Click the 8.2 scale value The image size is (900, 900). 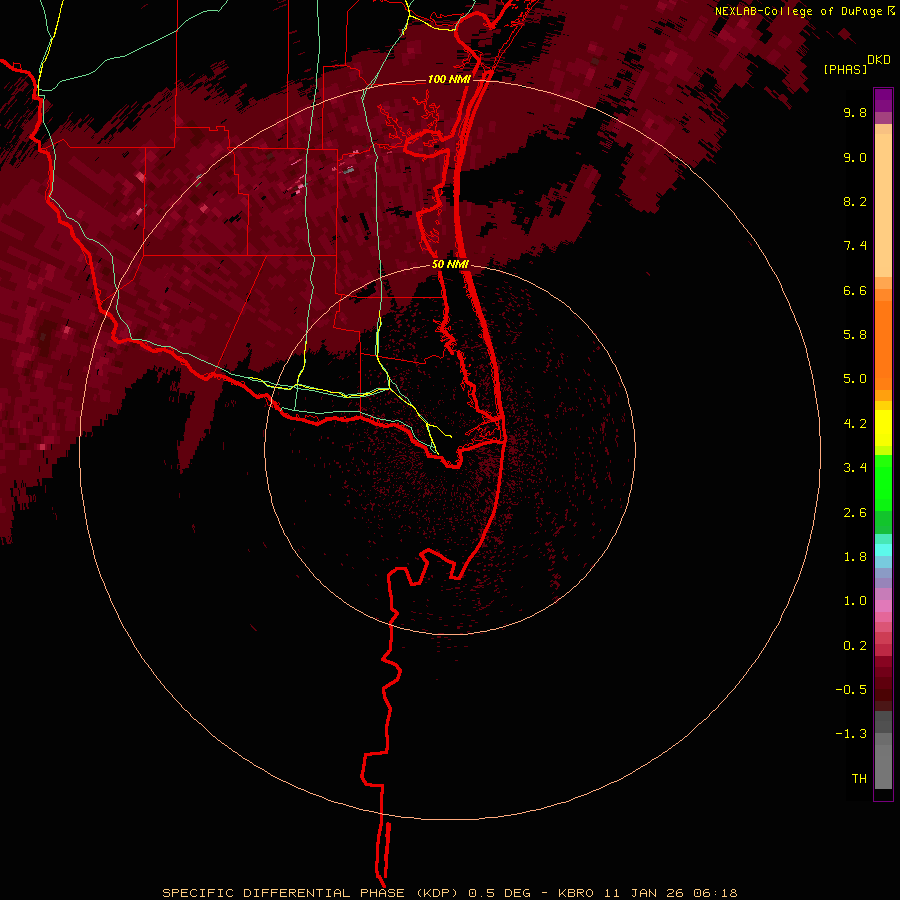tap(855, 201)
